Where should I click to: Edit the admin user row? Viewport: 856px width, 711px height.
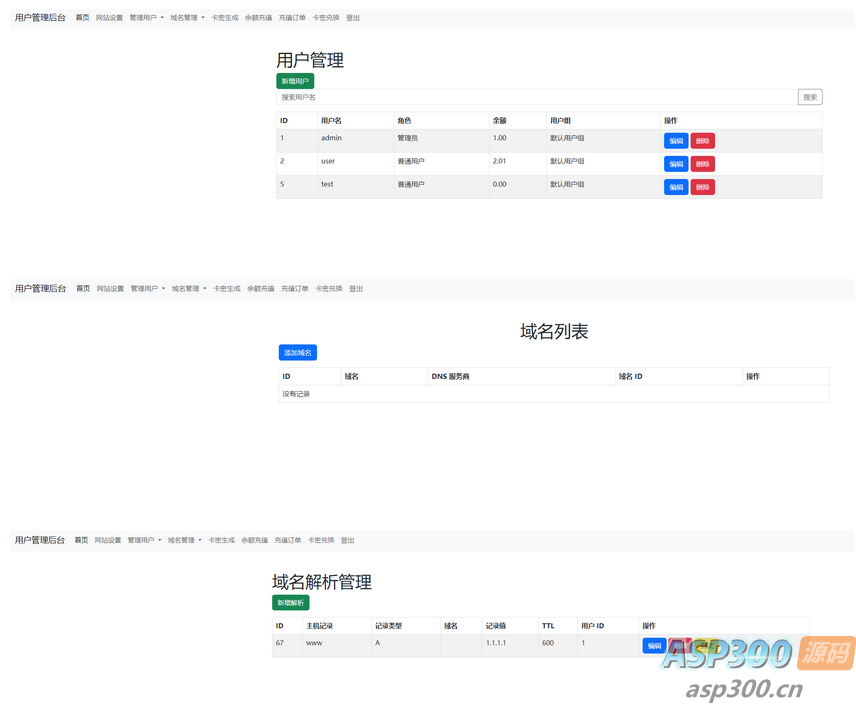676,141
